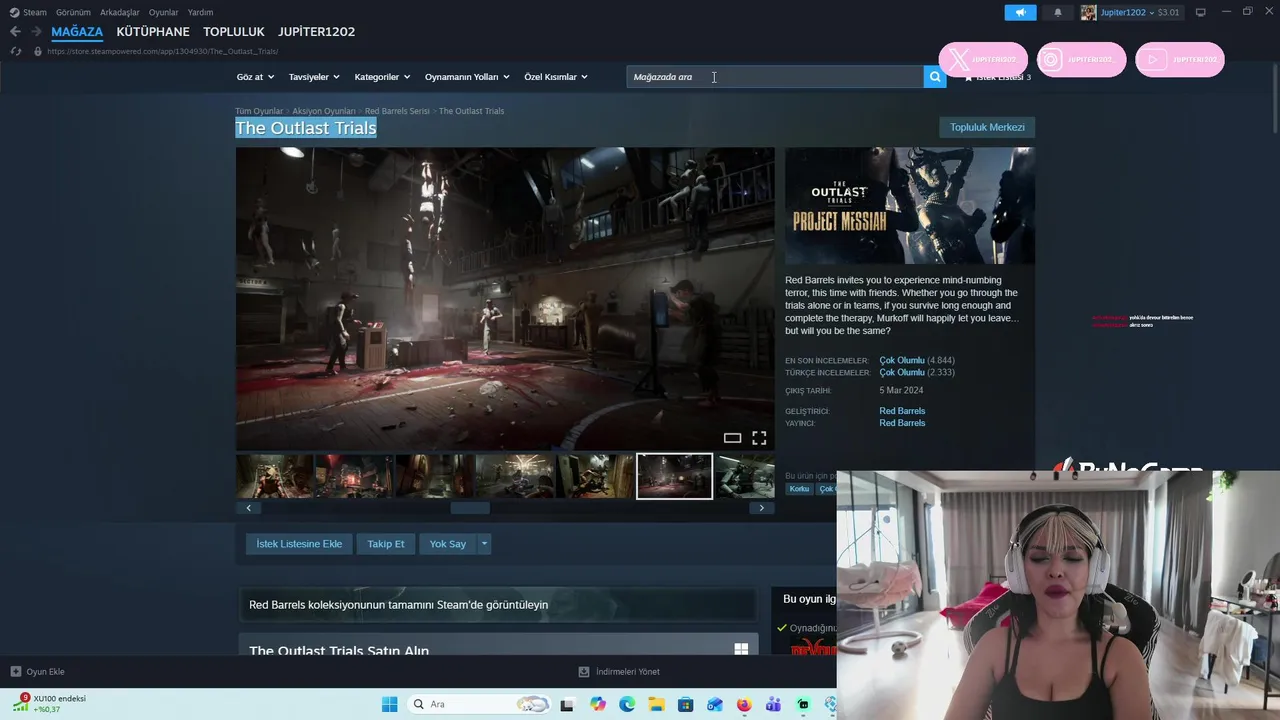Open Firefox from the taskbar
1280x720 pixels.
pos(744,704)
